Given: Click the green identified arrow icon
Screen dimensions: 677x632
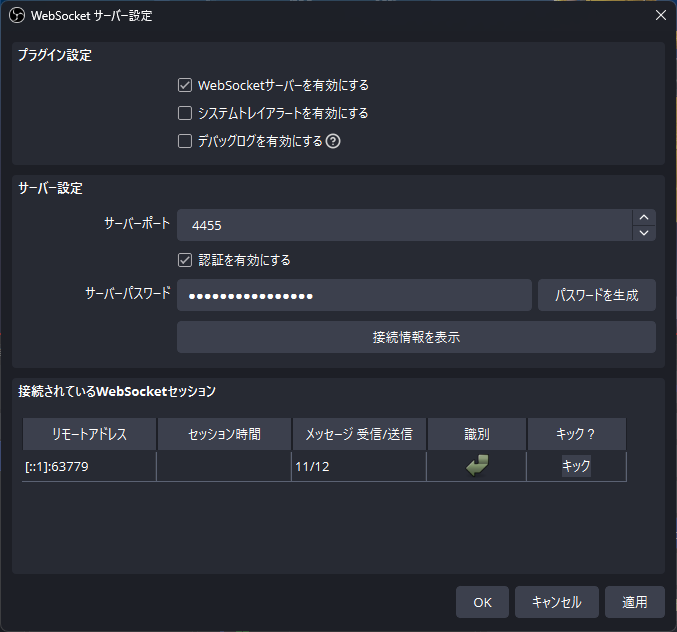Looking at the screenshot, I should (x=477, y=466).
